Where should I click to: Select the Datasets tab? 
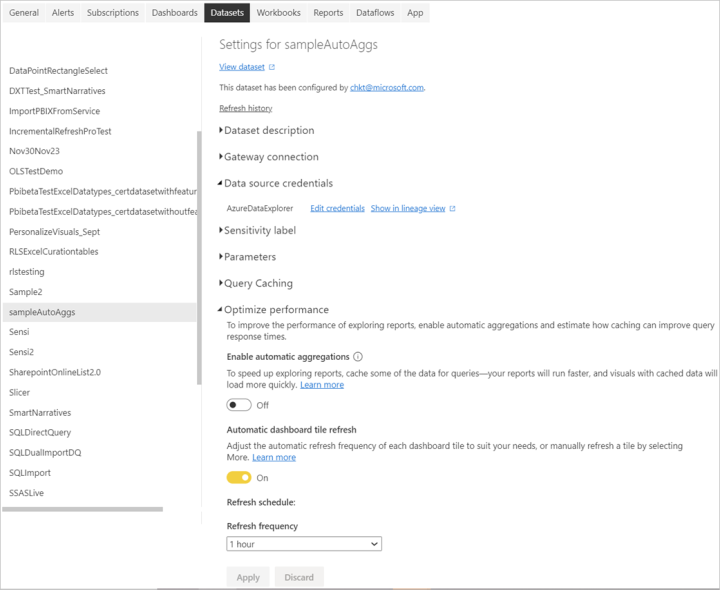pos(227,13)
